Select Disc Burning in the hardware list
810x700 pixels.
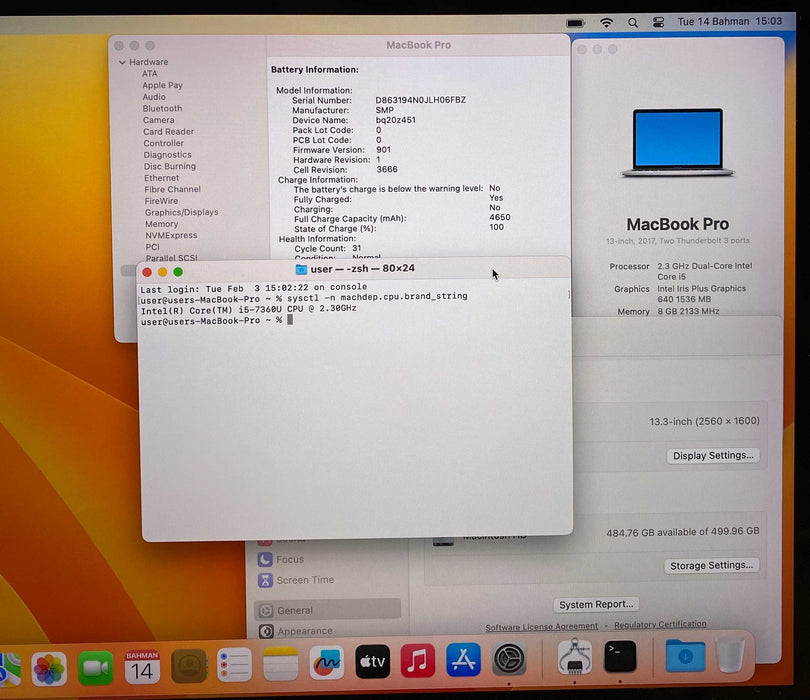169,166
